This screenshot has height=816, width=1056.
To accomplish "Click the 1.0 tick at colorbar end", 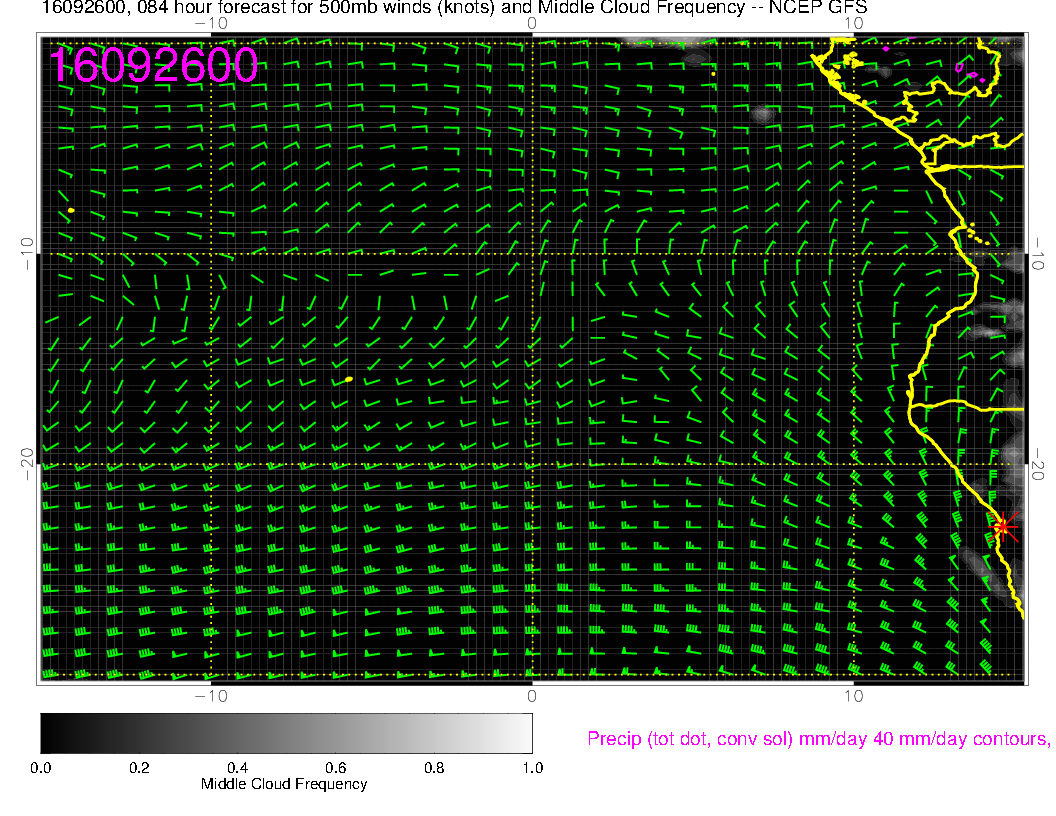I will tap(531, 768).
